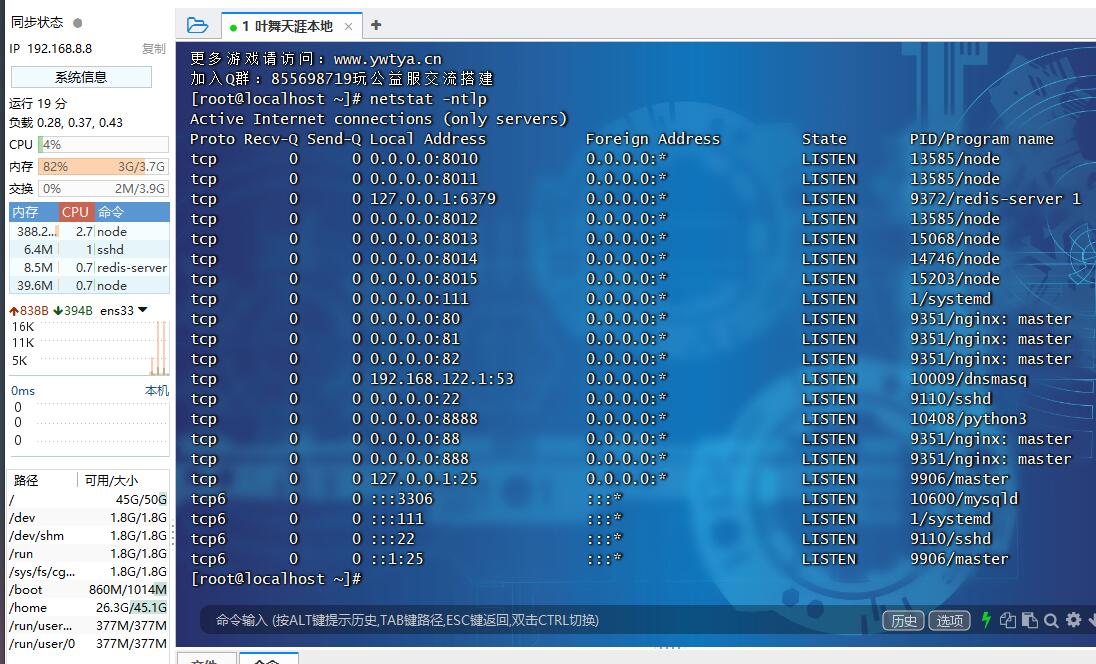Open terminal settings gear icon
This screenshot has height=664, width=1096.
pos(1074,619)
